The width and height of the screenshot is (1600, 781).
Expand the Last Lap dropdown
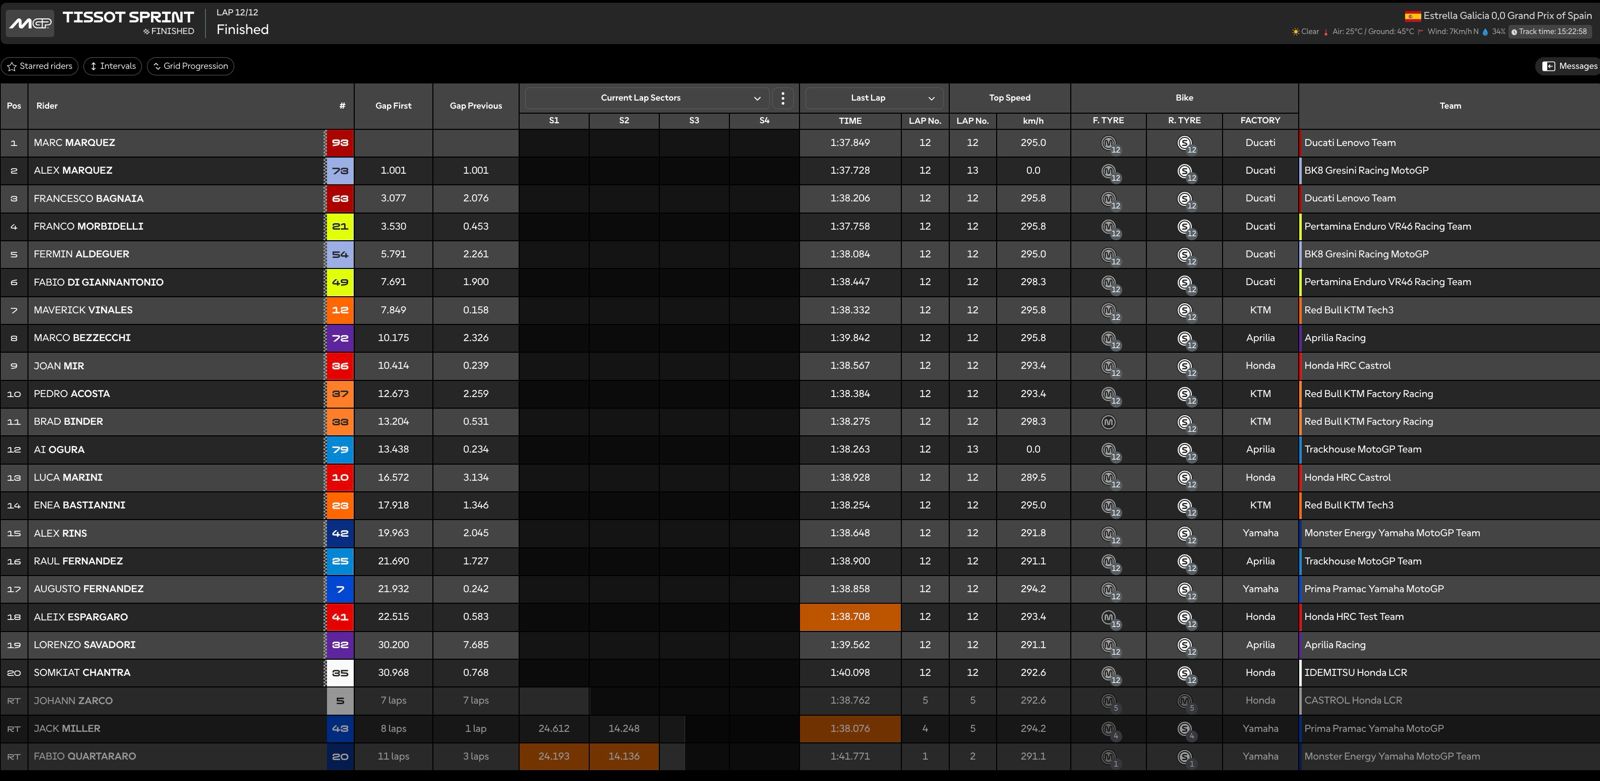[873, 98]
